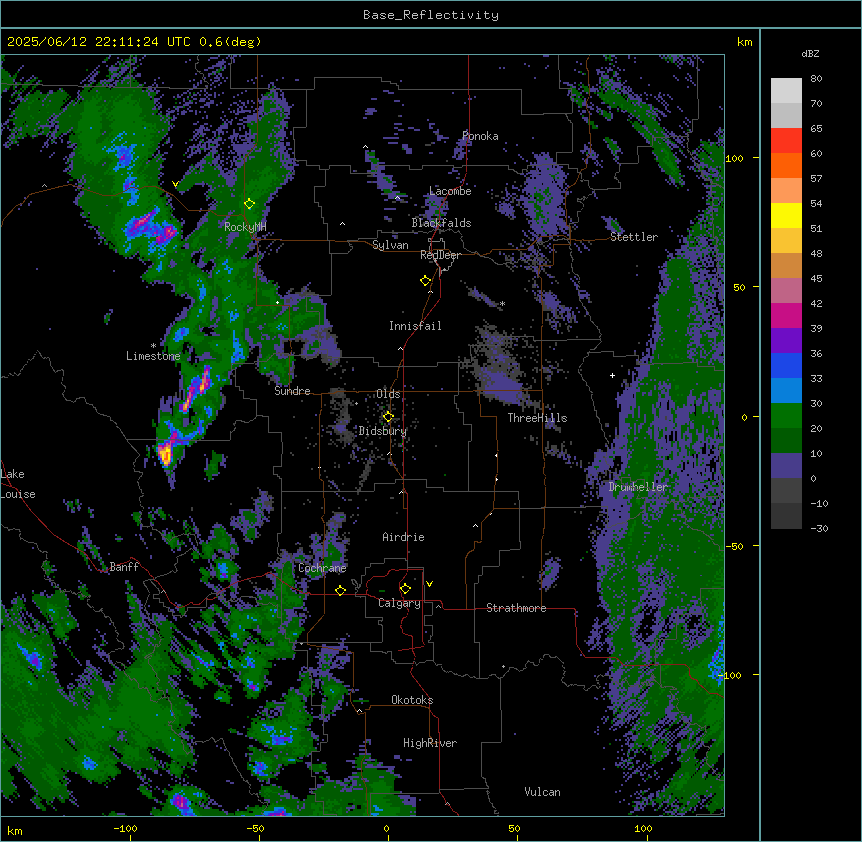The height and width of the screenshot is (842, 862).
Task: Click the Strathmore label
Action: (516, 608)
